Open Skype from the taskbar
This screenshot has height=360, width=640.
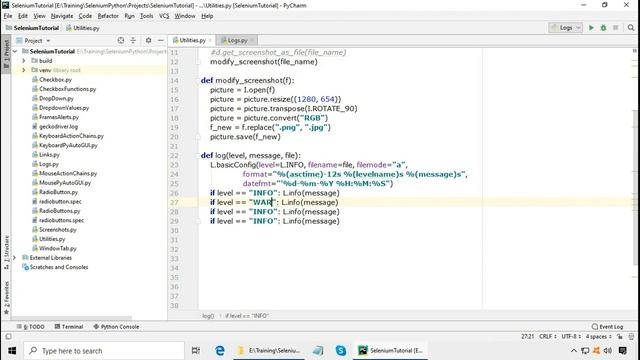(340, 351)
